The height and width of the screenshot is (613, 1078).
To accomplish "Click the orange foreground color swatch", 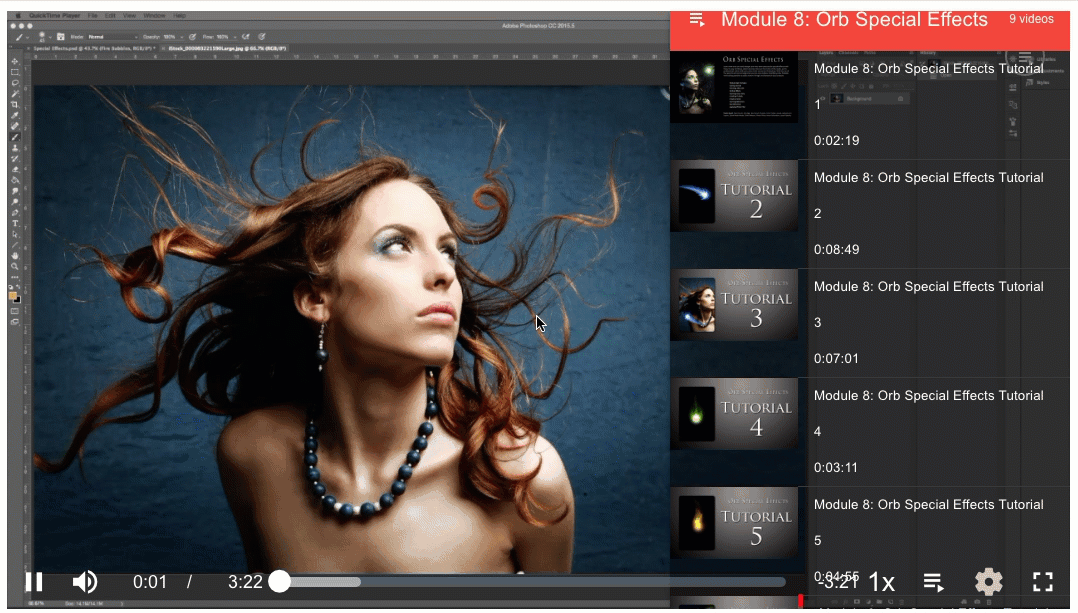I will click(x=12, y=295).
